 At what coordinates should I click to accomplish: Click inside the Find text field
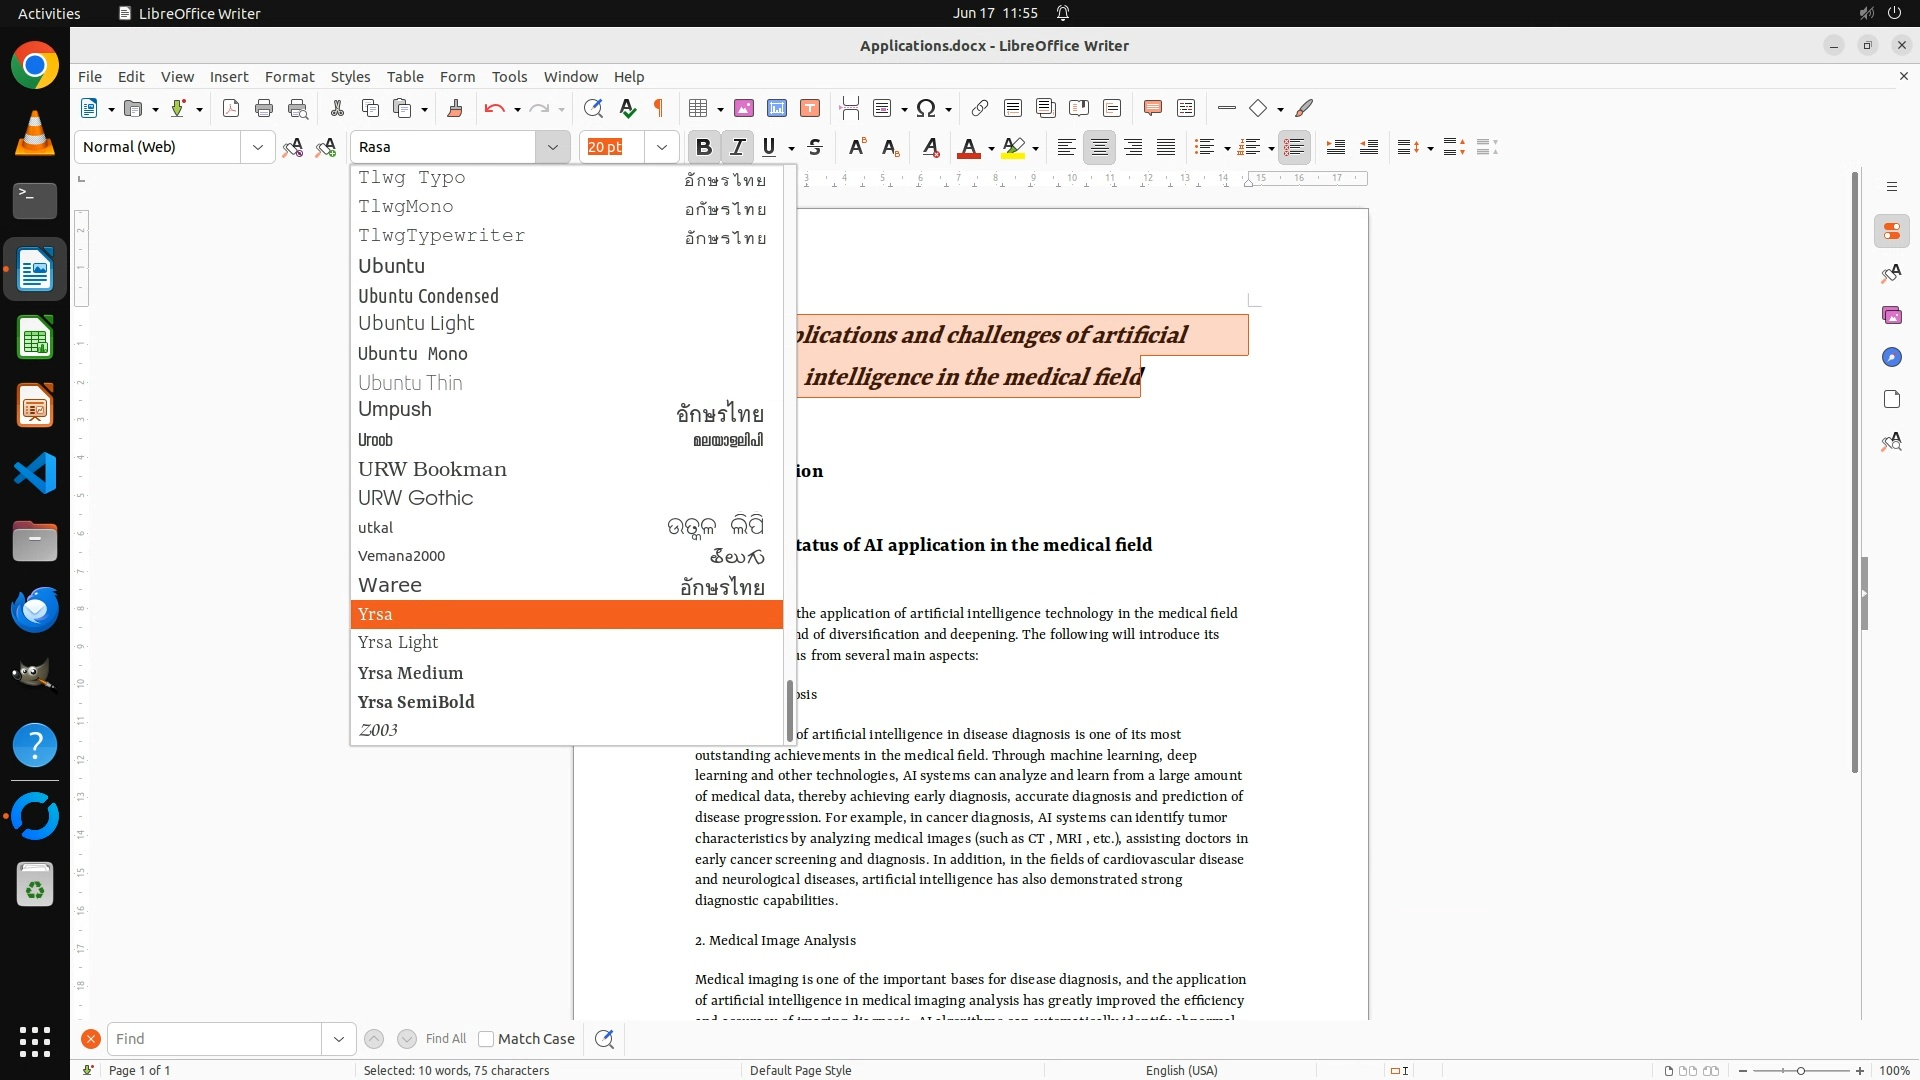click(x=213, y=1039)
